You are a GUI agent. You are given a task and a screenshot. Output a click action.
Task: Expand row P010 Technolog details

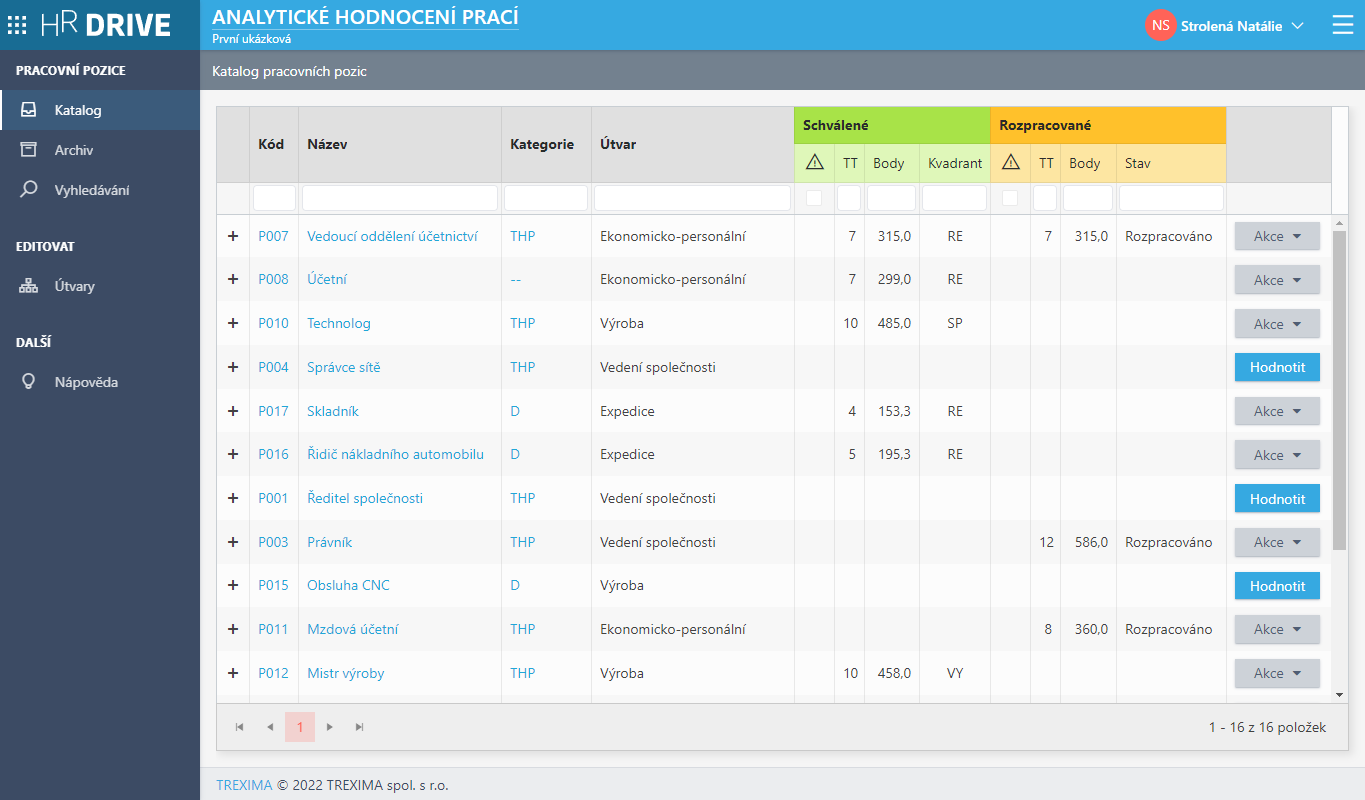233,323
